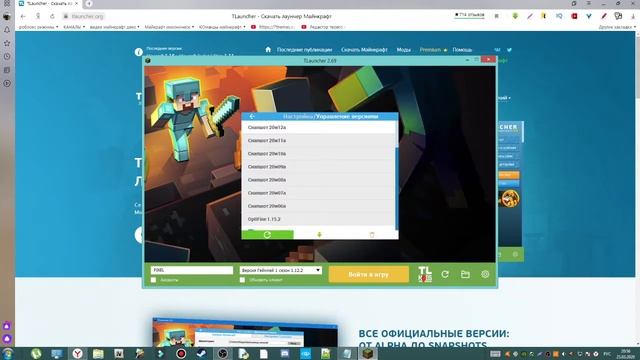Image resolution: width=640 pixels, height=360 pixels.
Task: Open a new browser tab with the plus button
Action: (89, 4)
